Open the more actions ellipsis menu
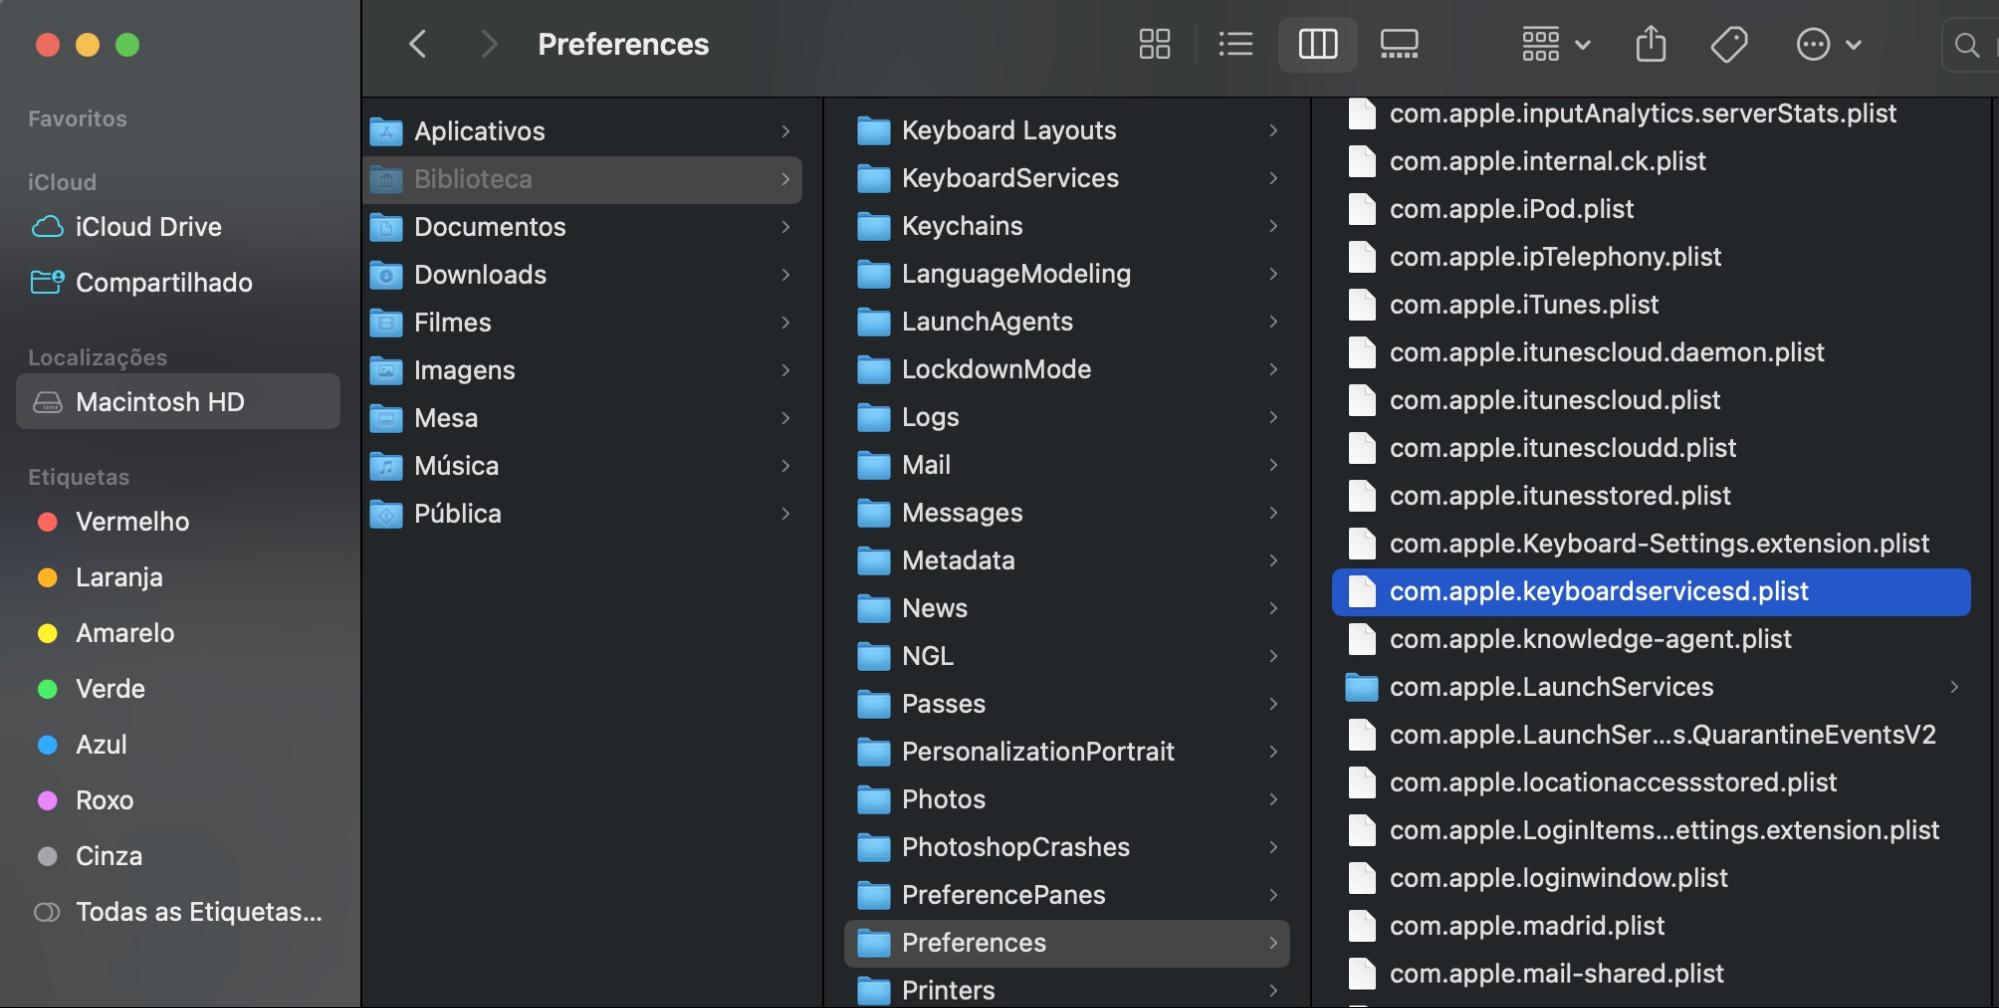Image resolution: width=1999 pixels, height=1008 pixels. (x=1828, y=44)
